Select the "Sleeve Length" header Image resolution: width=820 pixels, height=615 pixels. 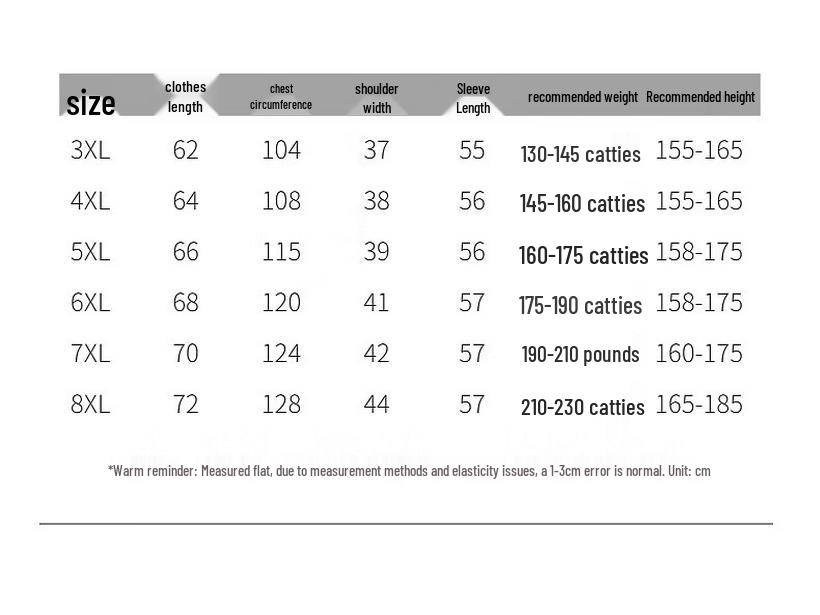tap(473, 98)
